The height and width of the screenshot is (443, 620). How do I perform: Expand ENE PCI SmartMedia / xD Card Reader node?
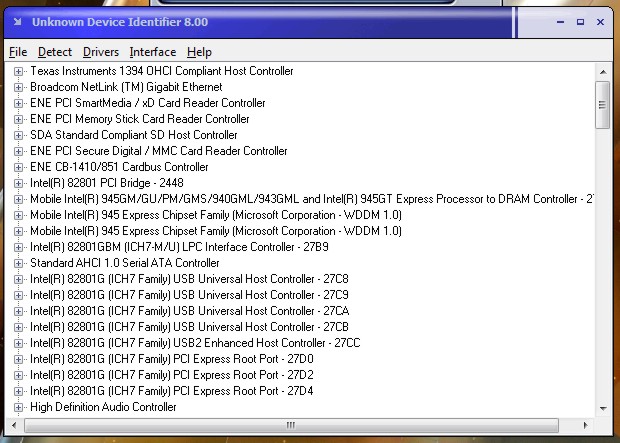(18, 103)
